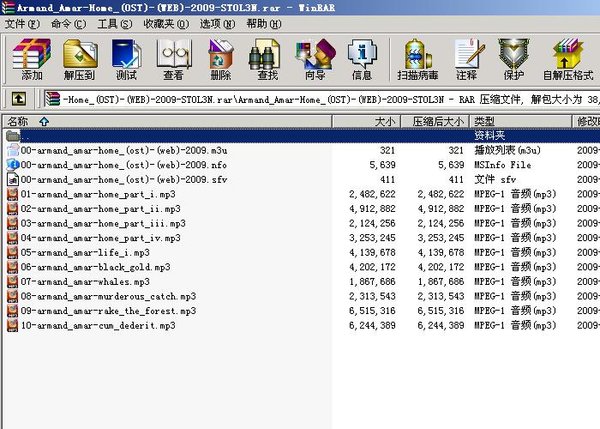Click size value 6,515,316 in 大小 column
The image size is (600, 429).
coord(372,310)
